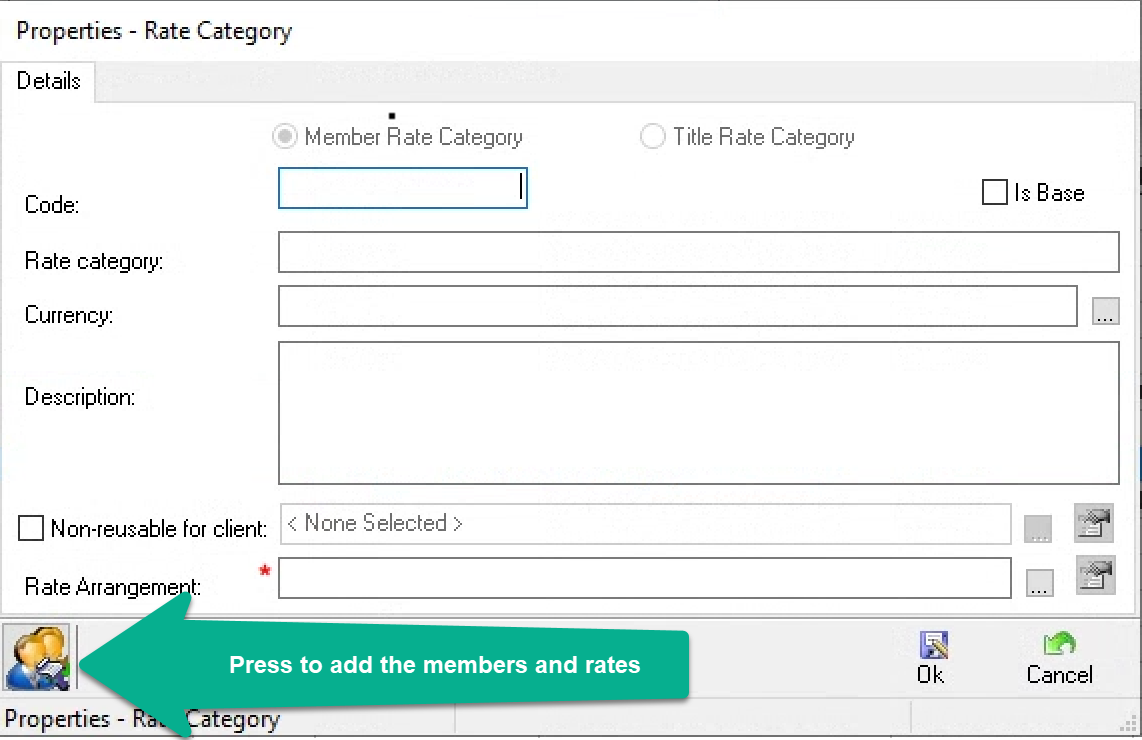Switch to the Details tab

[48, 81]
